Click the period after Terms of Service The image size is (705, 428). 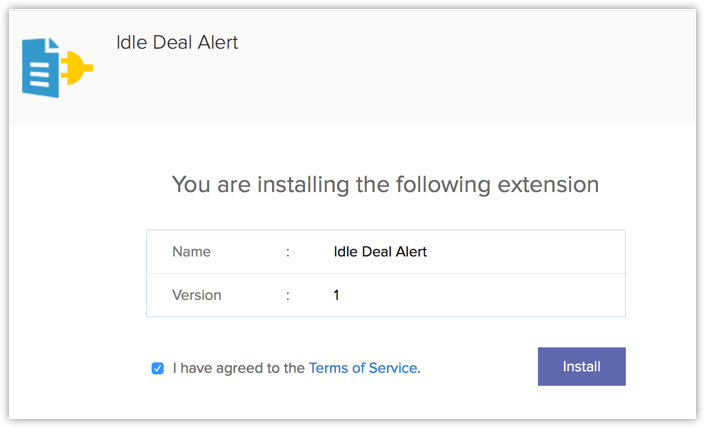pos(419,369)
